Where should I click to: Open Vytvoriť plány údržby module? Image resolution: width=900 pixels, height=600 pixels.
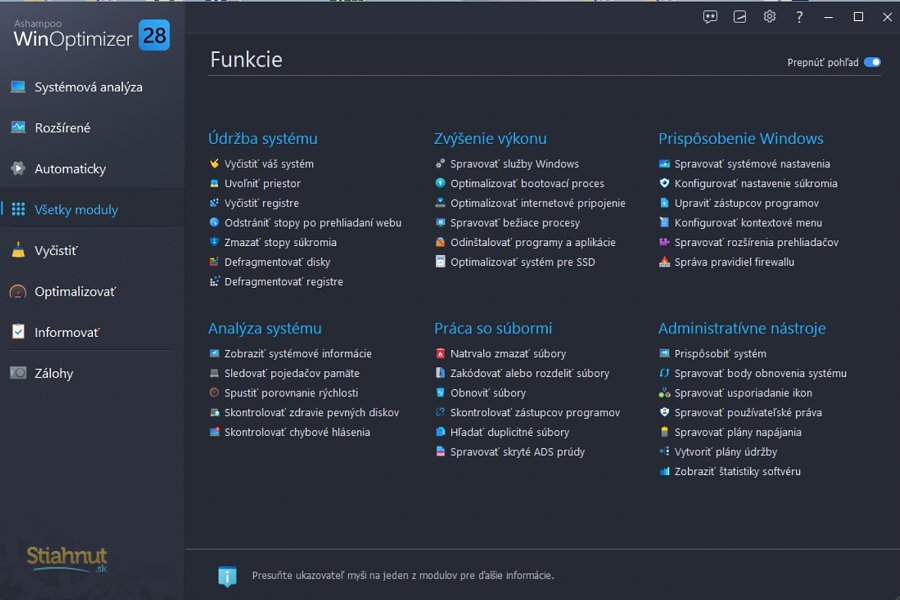coord(726,452)
